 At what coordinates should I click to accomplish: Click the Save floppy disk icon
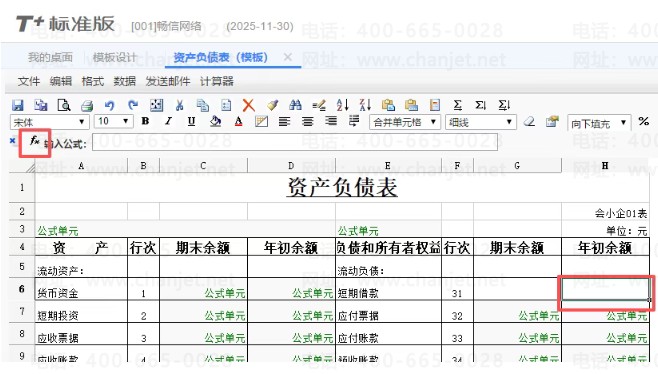(18, 105)
